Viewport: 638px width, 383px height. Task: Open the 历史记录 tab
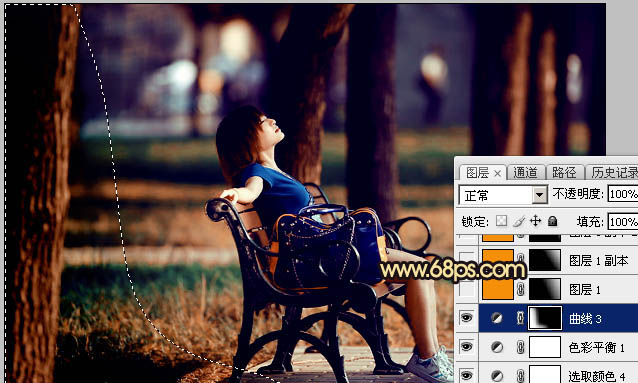(612, 173)
